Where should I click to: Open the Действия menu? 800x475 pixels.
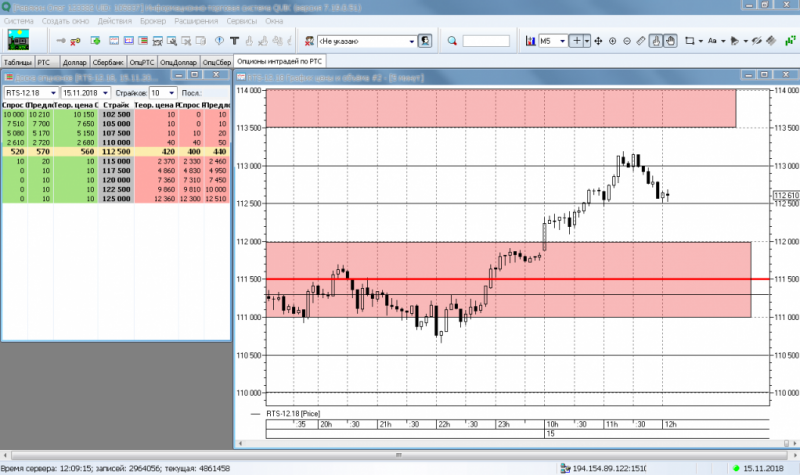coord(115,21)
